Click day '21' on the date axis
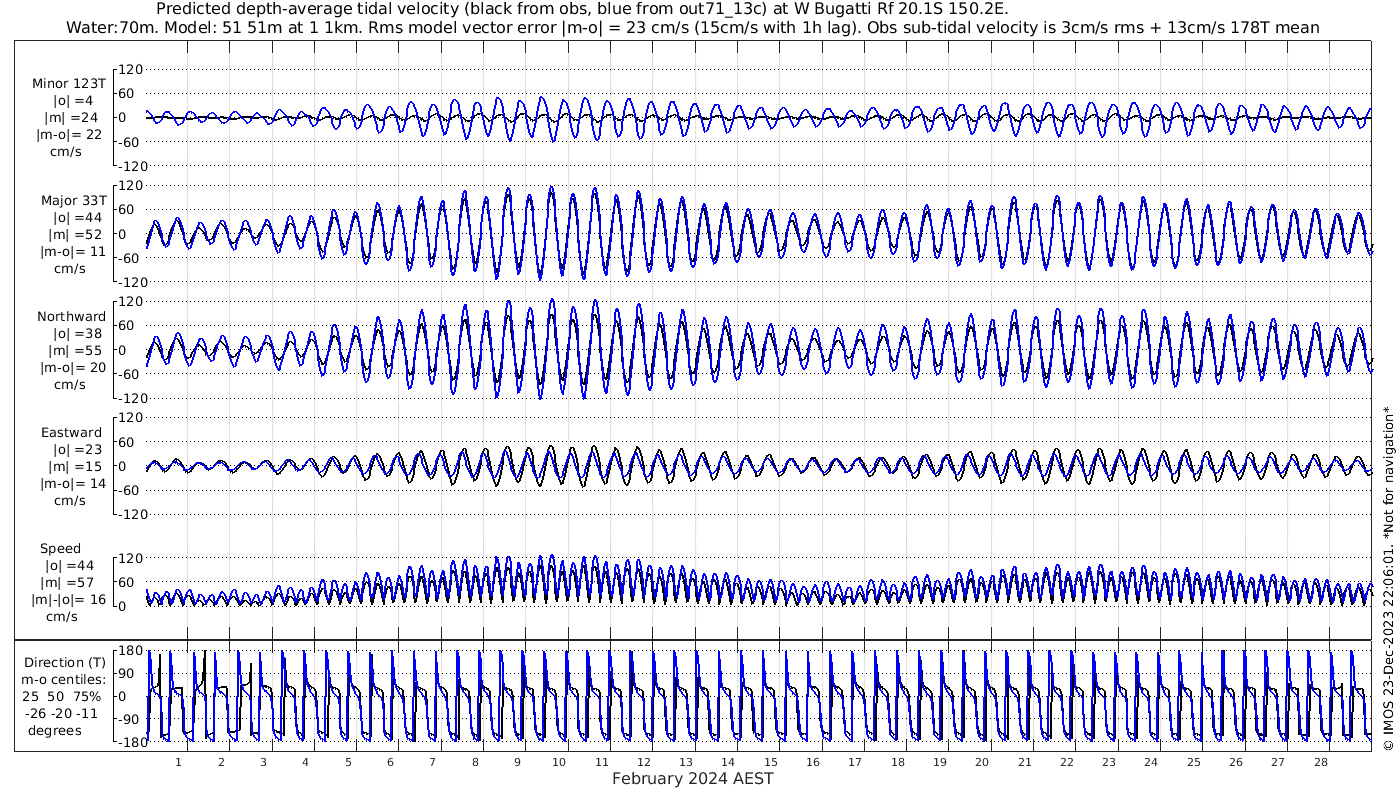Image resolution: width=1400 pixels, height=800 pixels. [x=1024, y=762]
